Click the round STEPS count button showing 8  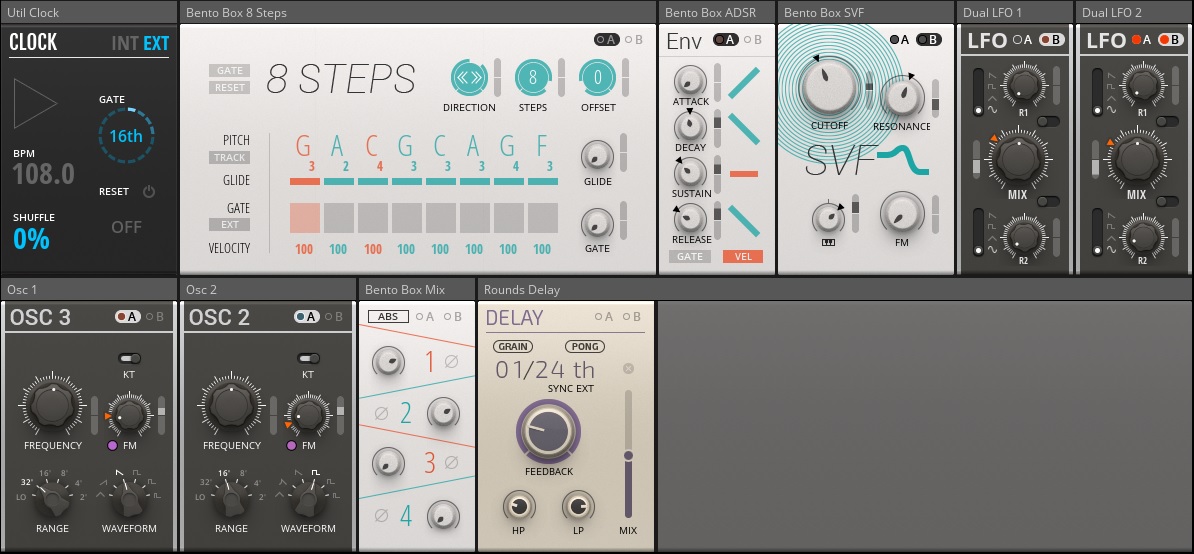533,77
